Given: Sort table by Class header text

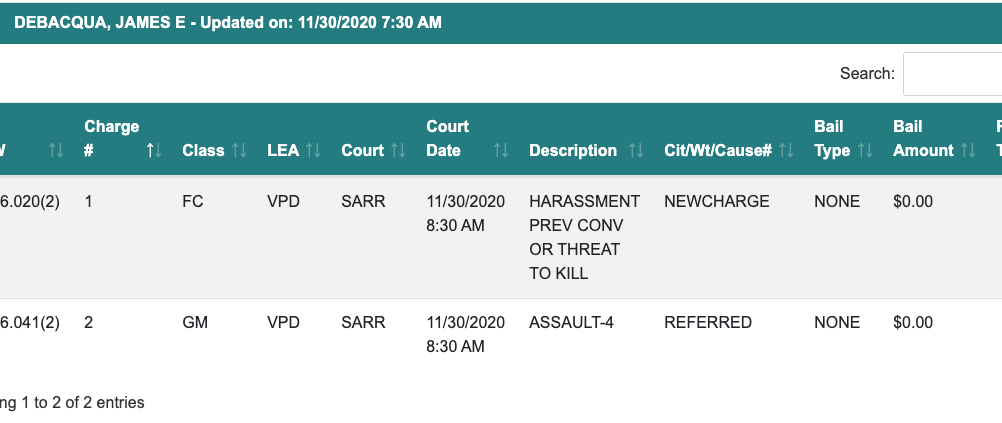Looking at the screenshot, I should tap(203, 151).
